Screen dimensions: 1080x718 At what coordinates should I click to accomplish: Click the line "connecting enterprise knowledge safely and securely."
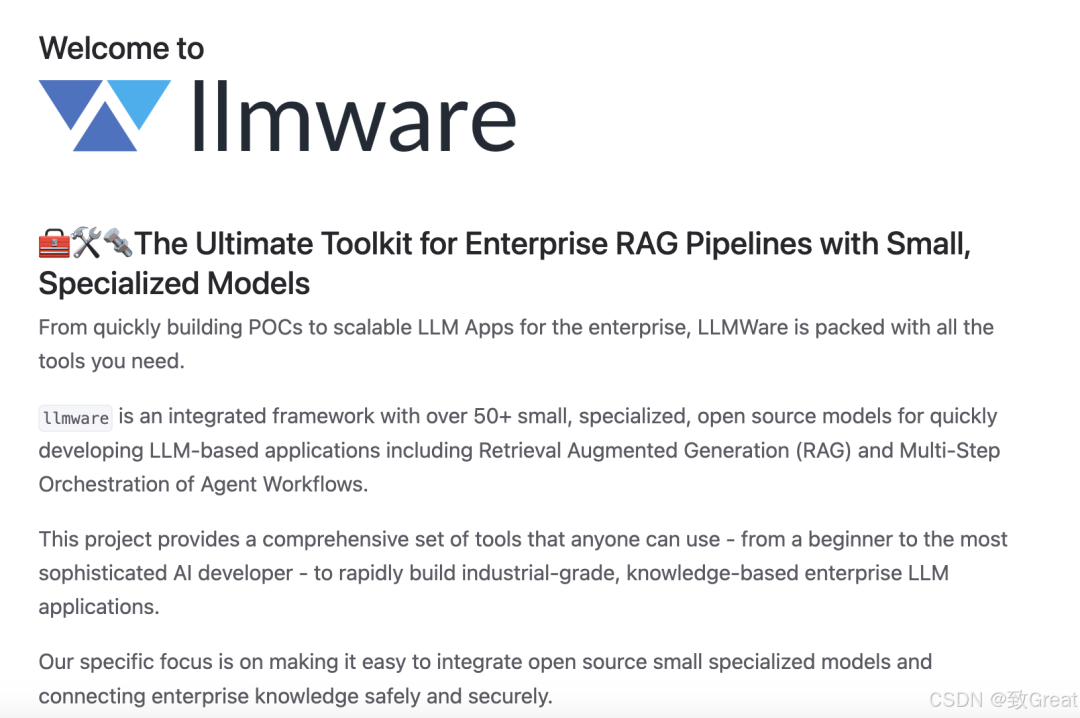pyautogui.click(x=295, y=696)
